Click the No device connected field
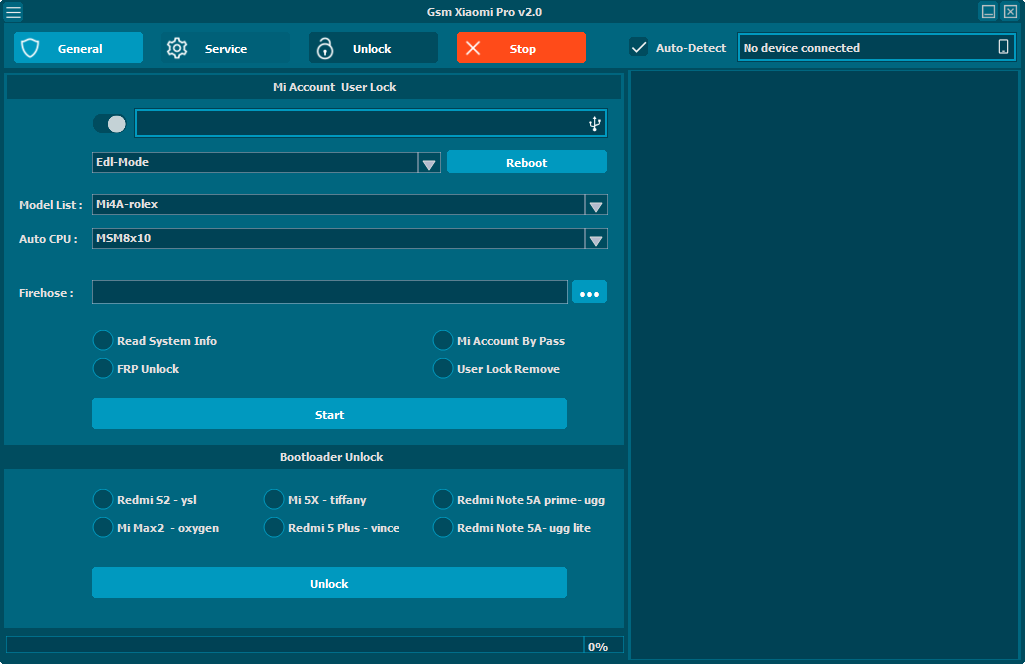 click(x=876, y=48)
